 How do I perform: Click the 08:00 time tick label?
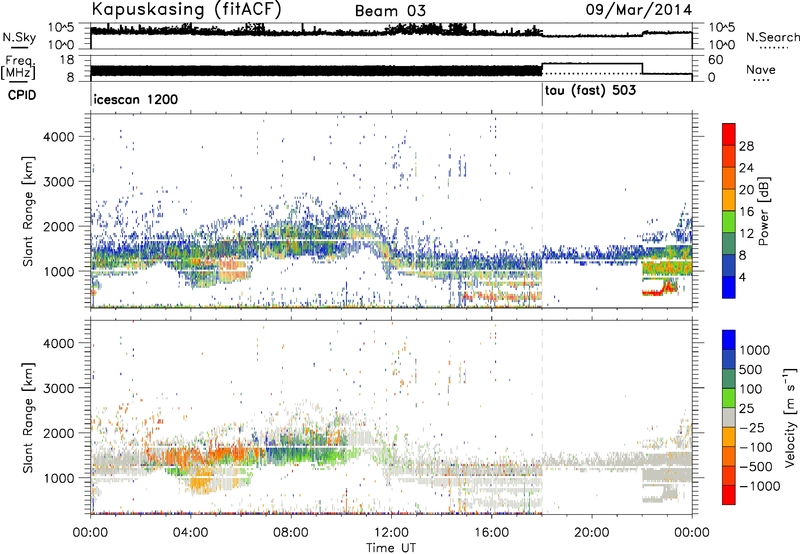(x=290, y=533)
